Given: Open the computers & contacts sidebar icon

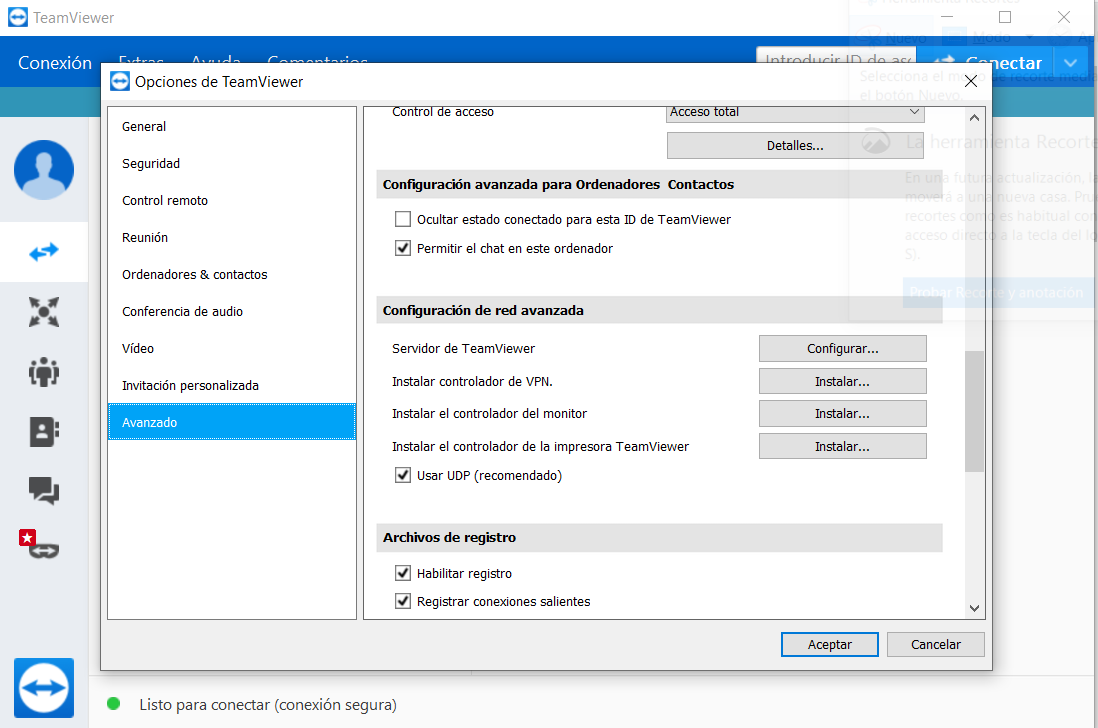Looking at the screenshot, I should (x=44, y=431).
